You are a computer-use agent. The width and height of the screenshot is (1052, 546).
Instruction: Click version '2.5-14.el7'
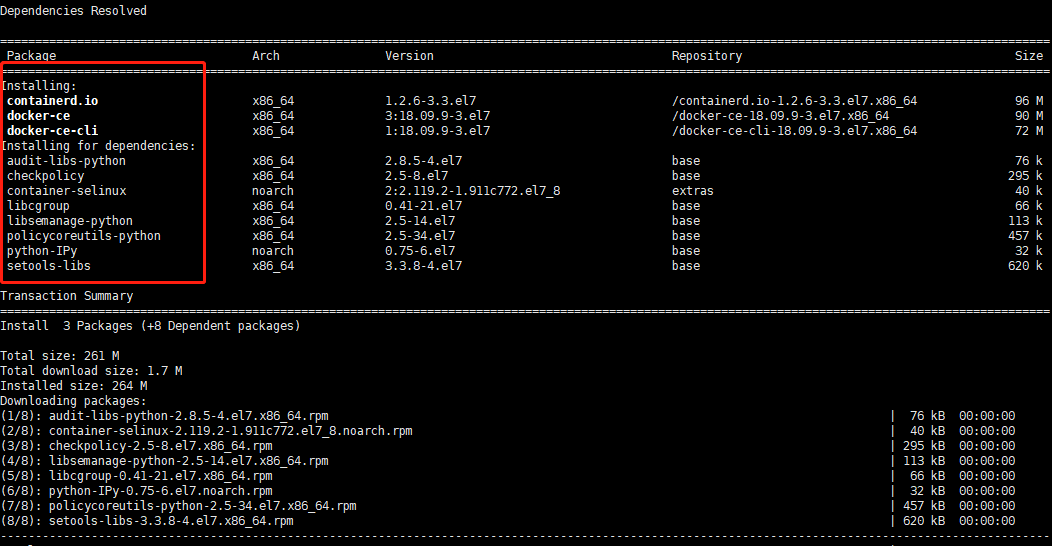click(420, 221)
